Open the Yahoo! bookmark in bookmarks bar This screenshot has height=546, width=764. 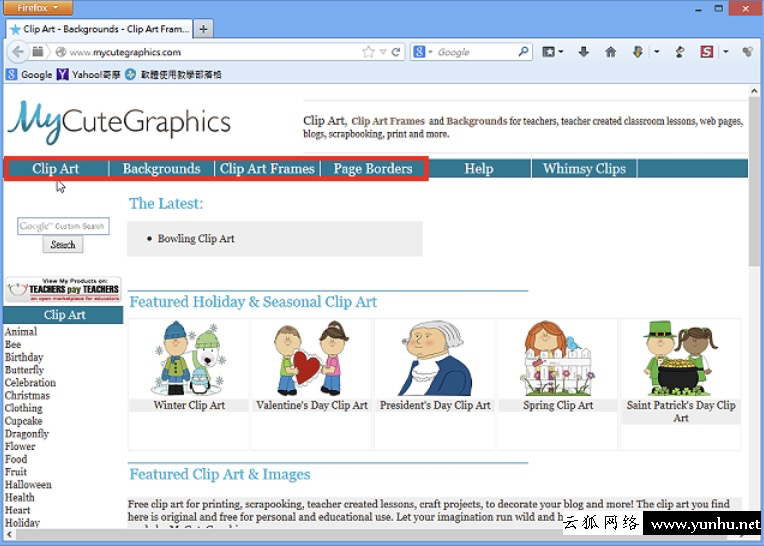click(x=89, y=75)
